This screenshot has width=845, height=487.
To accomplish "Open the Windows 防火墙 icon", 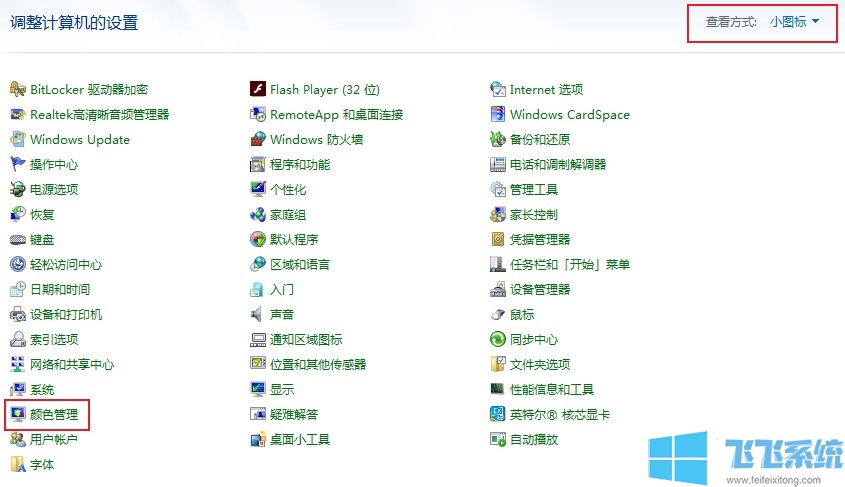I will point(258,140).
